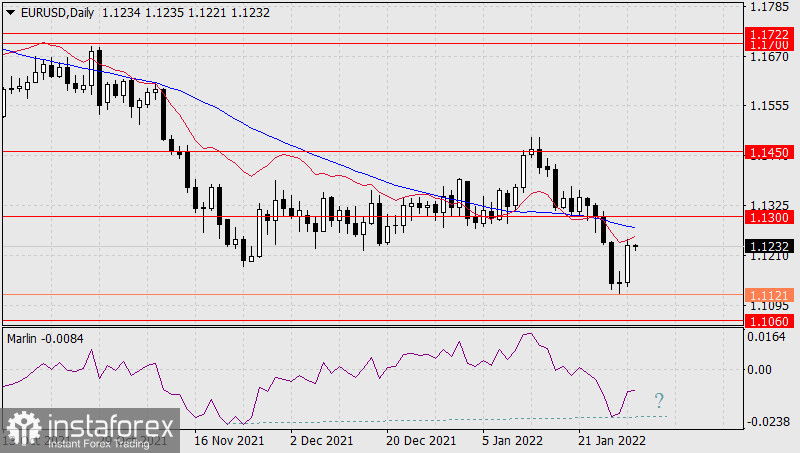Select the 1.1450 red price label
The width and height of the screenshot is (800, 453).
(x=770, y=152)
